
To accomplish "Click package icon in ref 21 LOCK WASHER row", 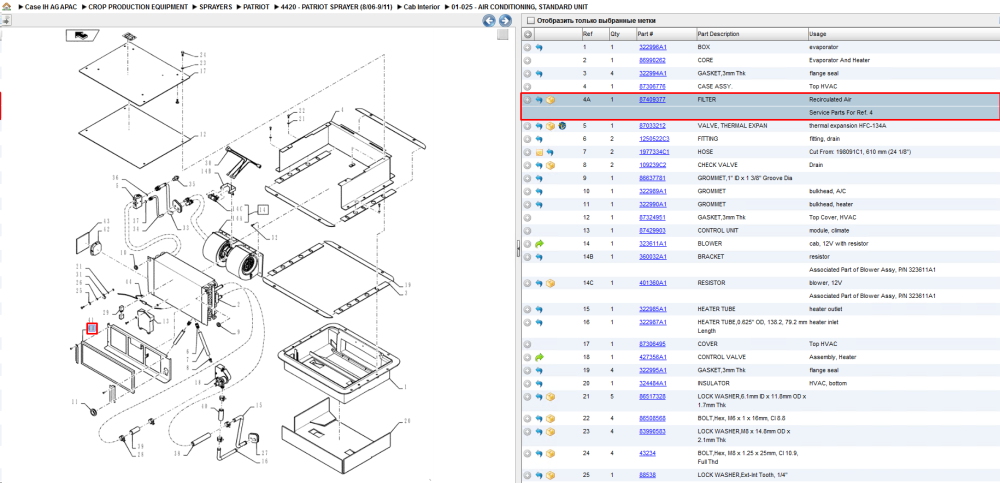I will point(550,397).
